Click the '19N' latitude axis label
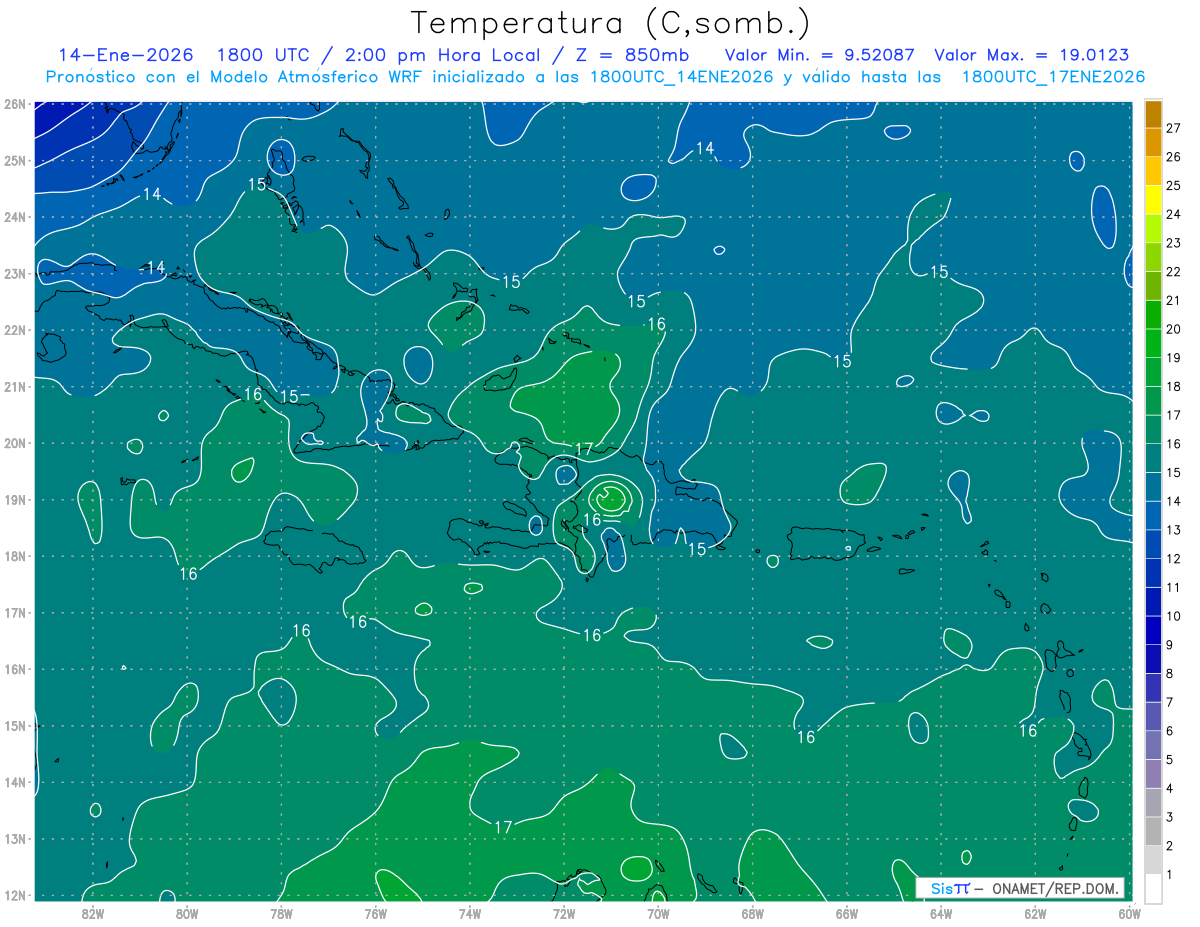This screenshot has width=1200, height=927. (x=15, y=499)
